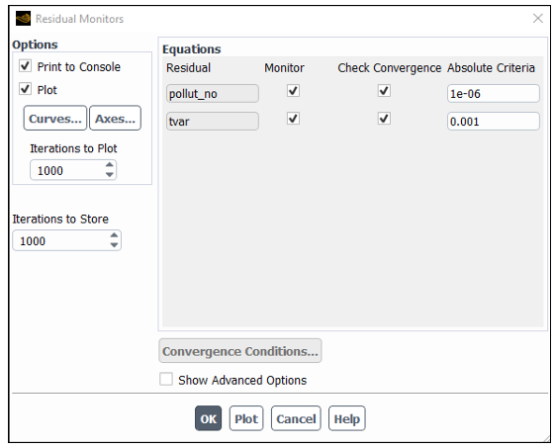Increase Iterations to Store with up arrow
554x448 pixels.
(x=114, y=235)
